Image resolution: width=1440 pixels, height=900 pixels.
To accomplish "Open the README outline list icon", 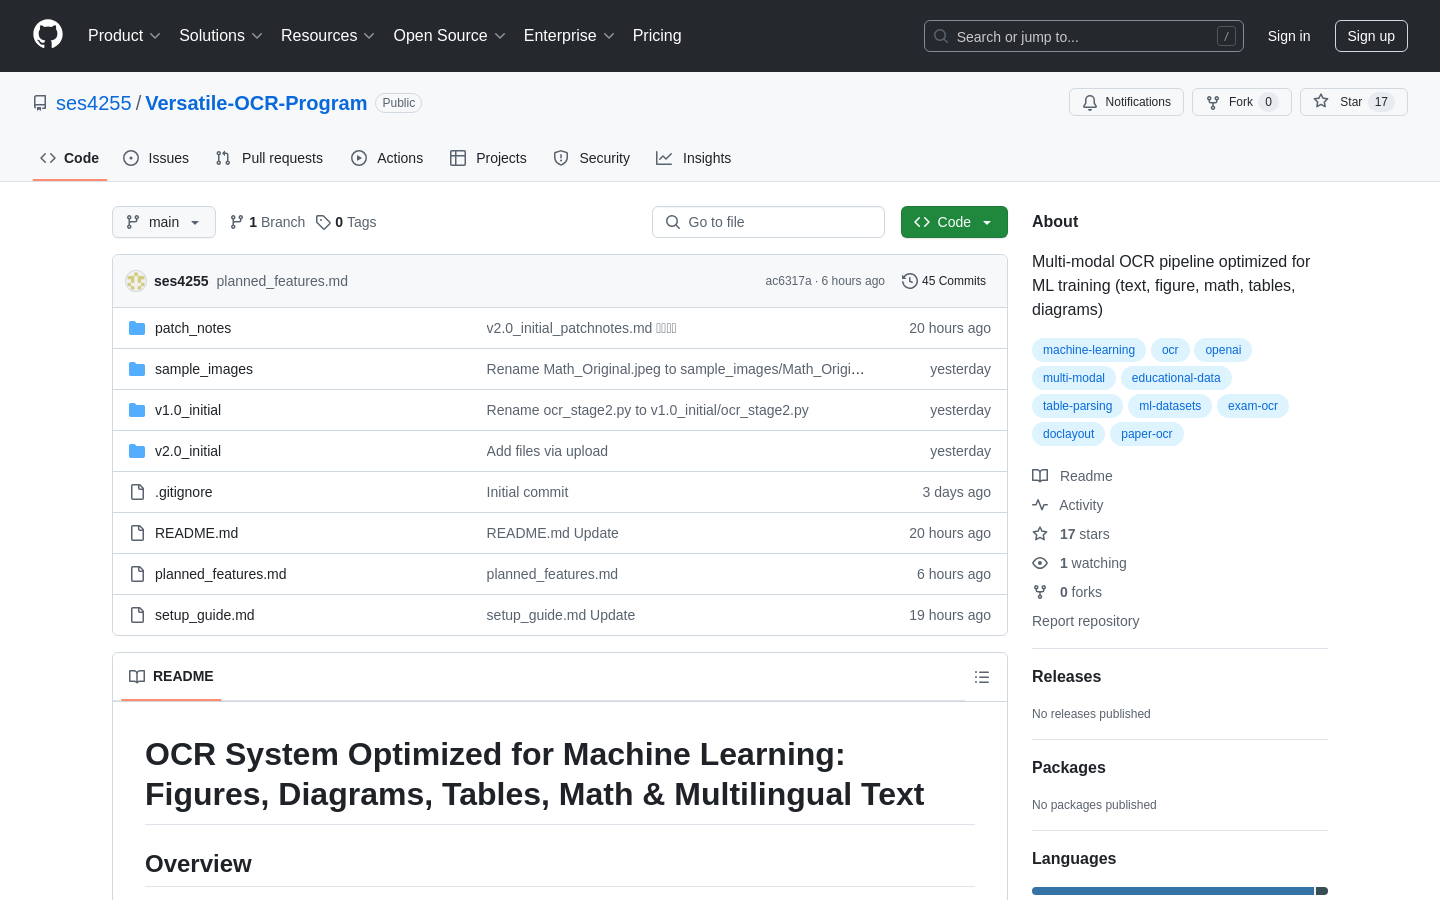I will (982, 677).
